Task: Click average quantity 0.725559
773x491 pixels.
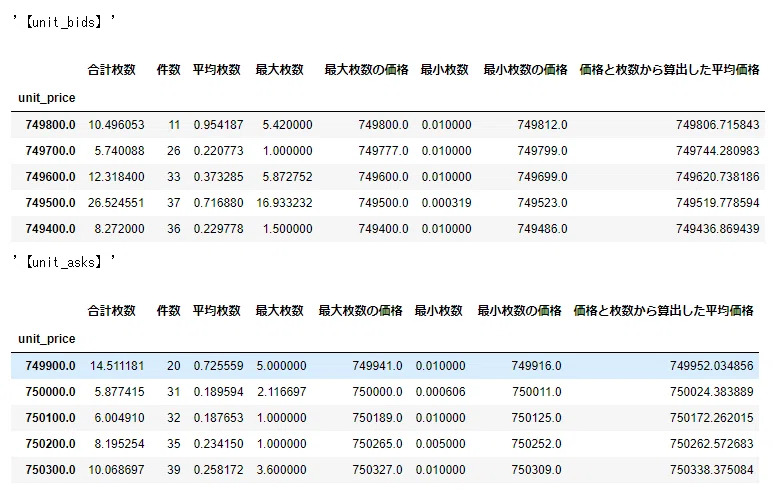Action: point(218,366)
